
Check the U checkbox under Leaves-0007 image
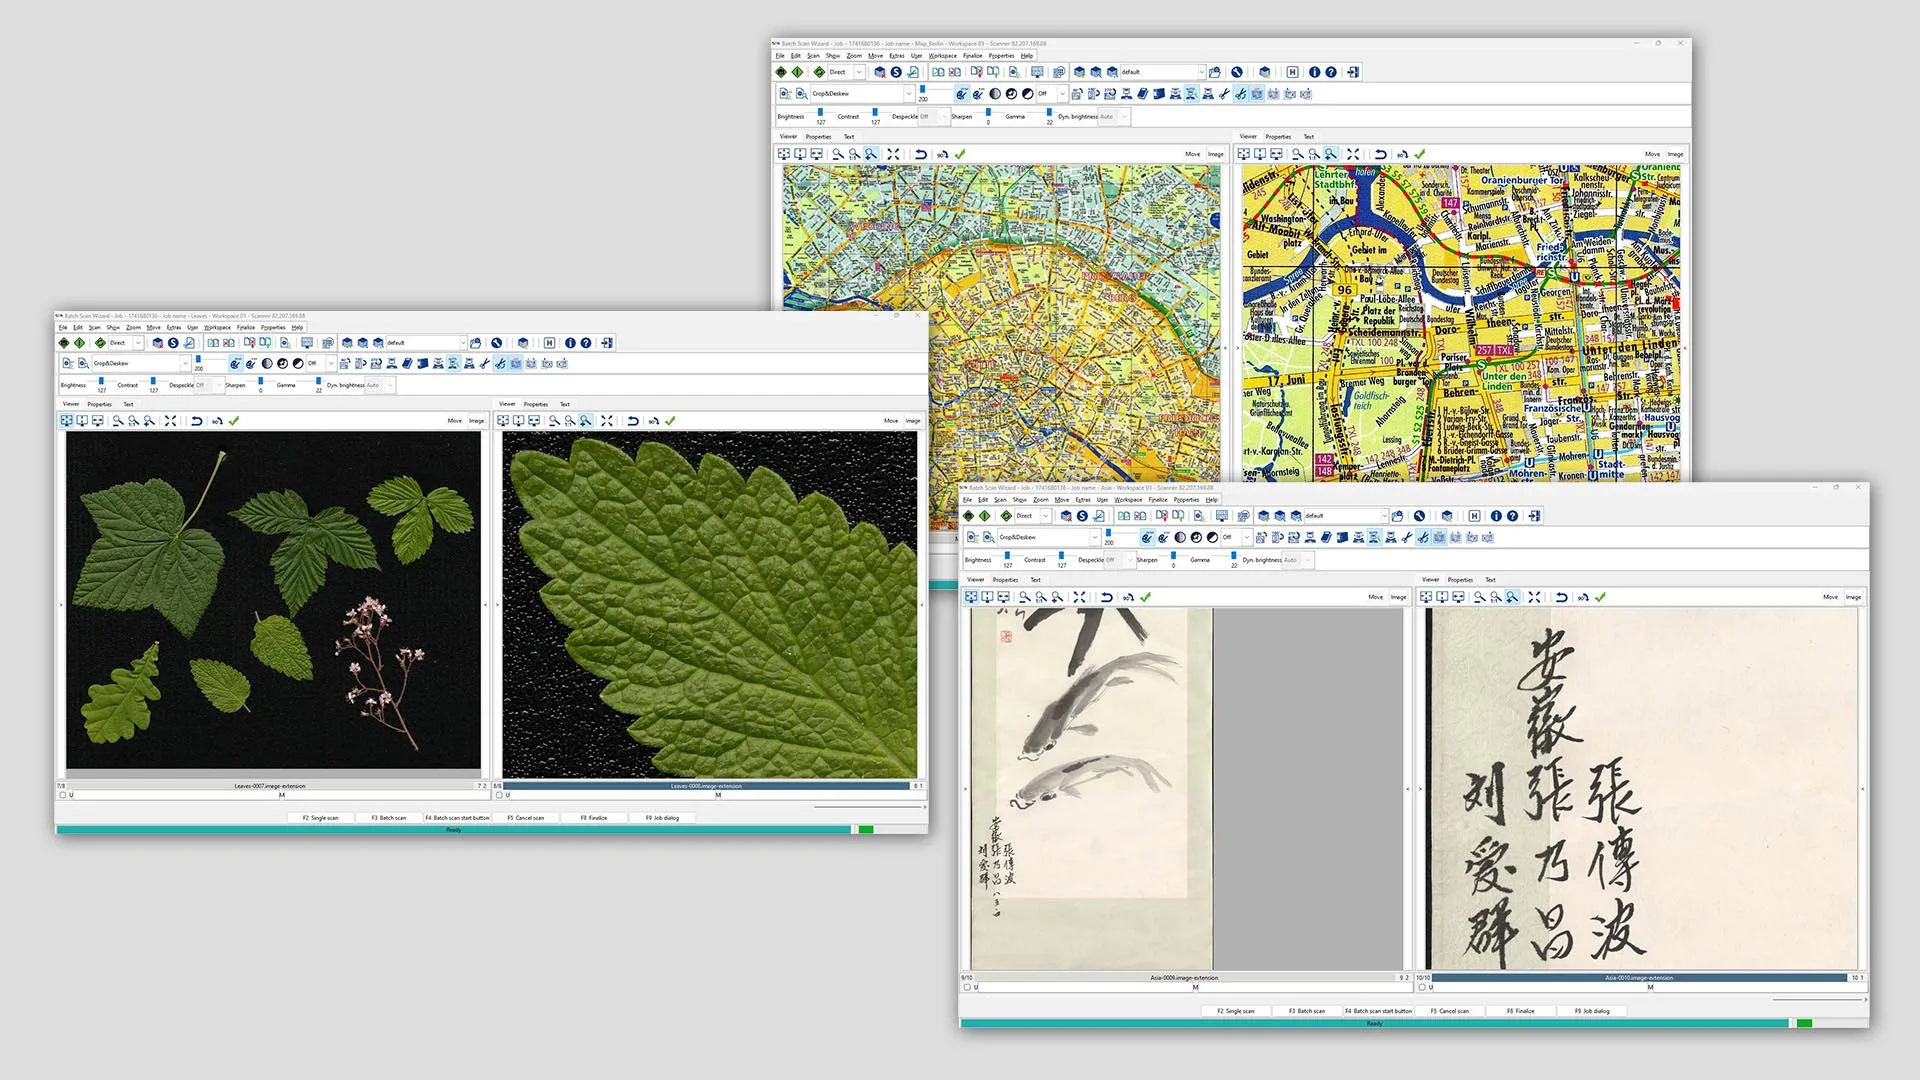[63, 795]
